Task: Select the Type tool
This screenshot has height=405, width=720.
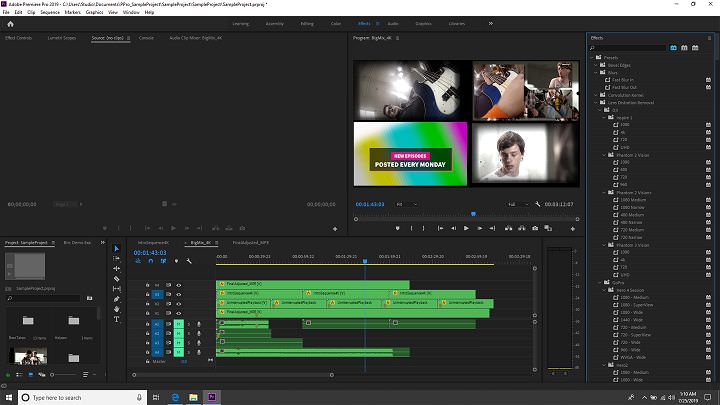Action: [117, 319]
